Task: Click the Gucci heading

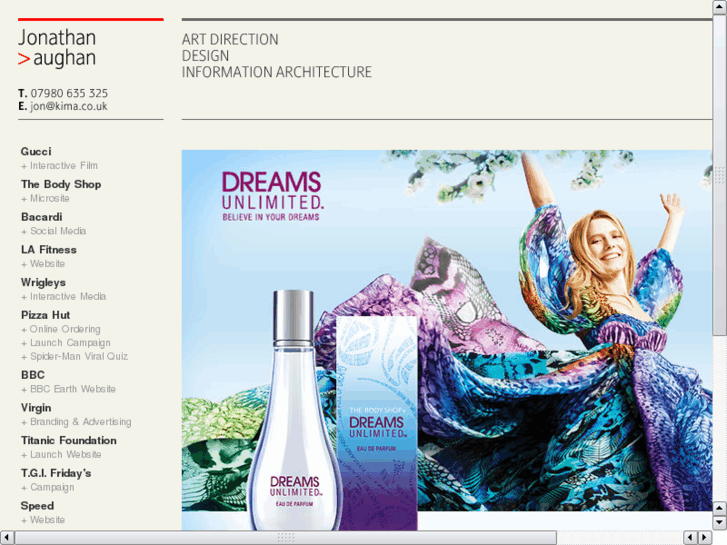Action: click(x=36, y=152)
